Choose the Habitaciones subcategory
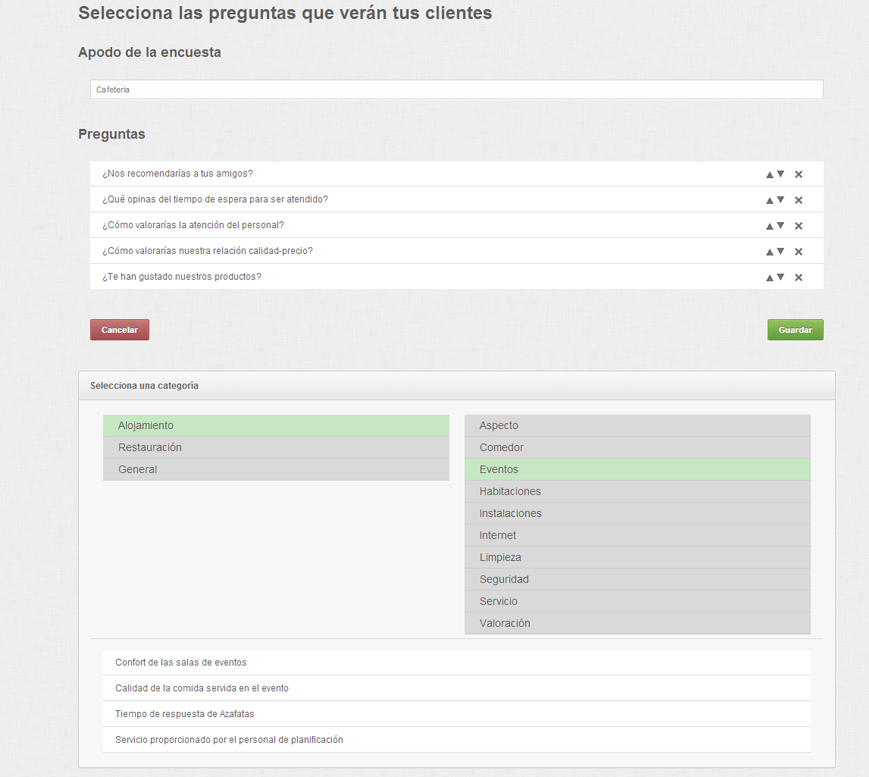 click(636, 491)
